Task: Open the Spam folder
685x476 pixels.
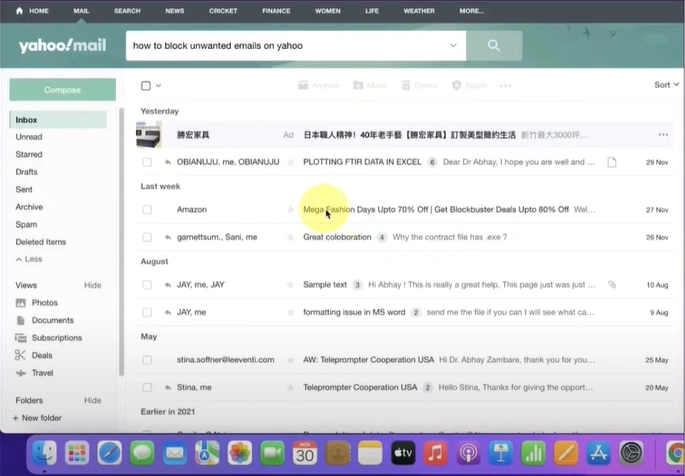Action: 26,224
